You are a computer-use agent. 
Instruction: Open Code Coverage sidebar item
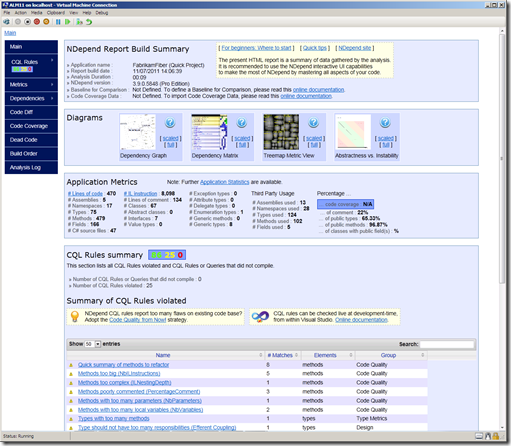pos(31,126)
